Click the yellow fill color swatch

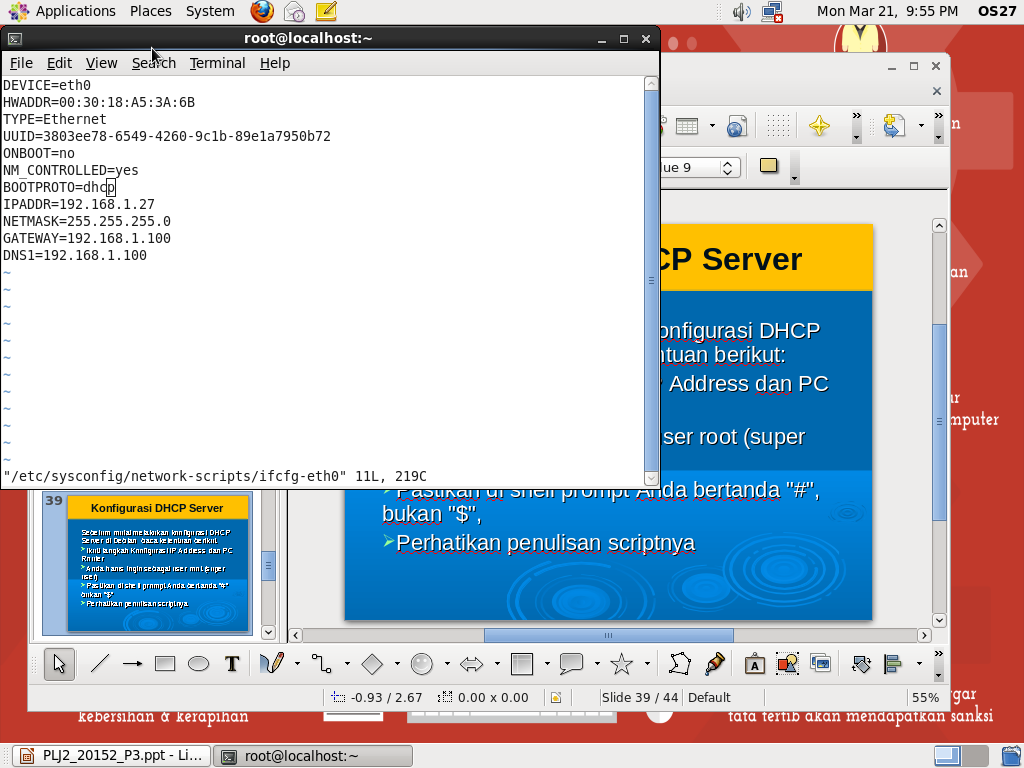[x=768, y=165]
